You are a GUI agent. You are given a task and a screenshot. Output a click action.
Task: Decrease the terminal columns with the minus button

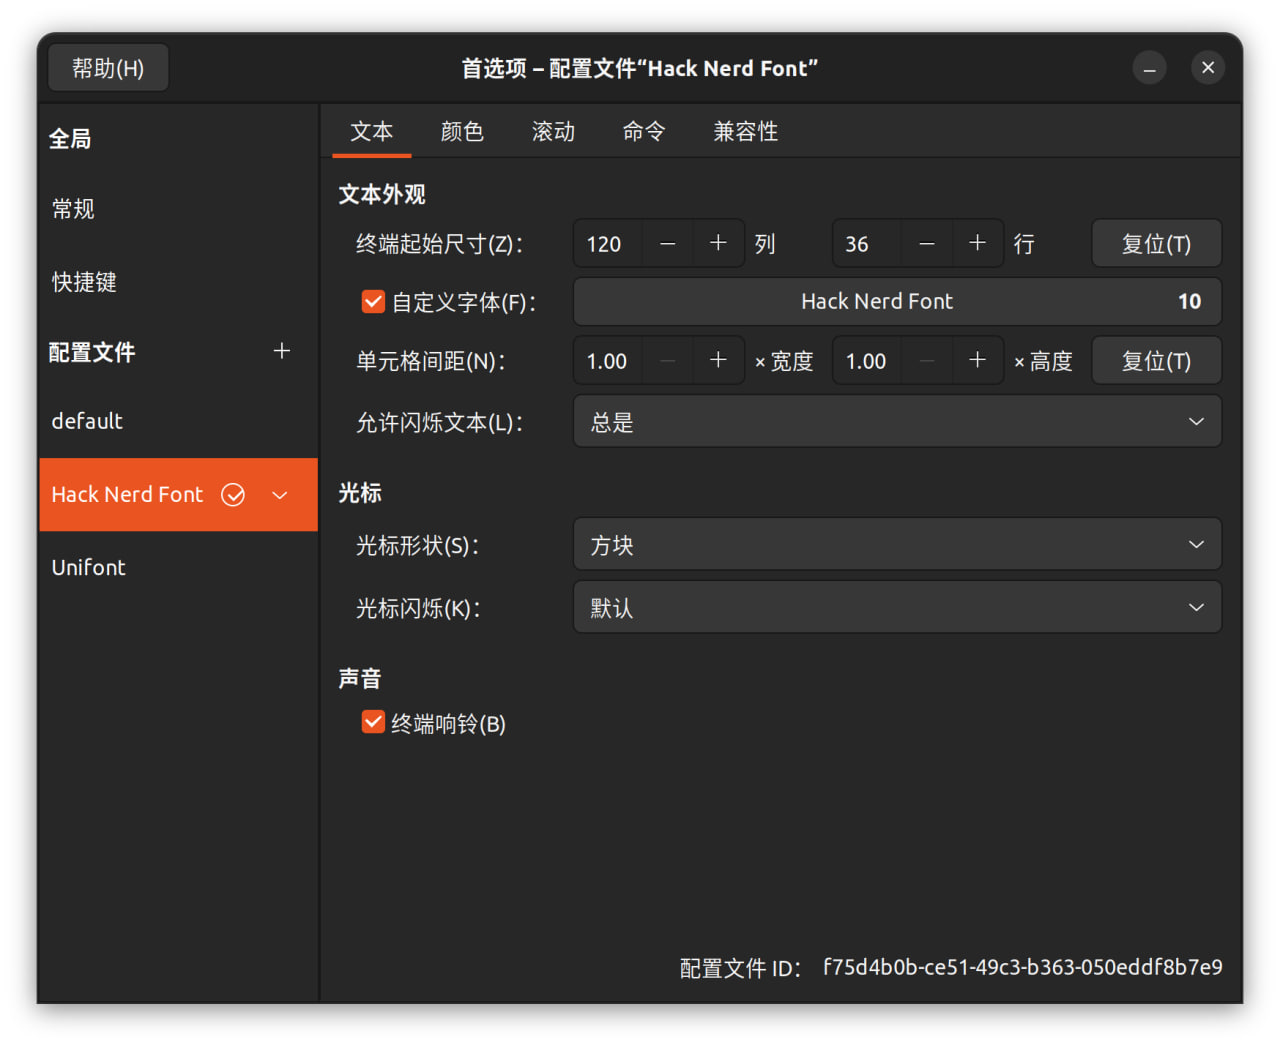click(x=668, y=243)
